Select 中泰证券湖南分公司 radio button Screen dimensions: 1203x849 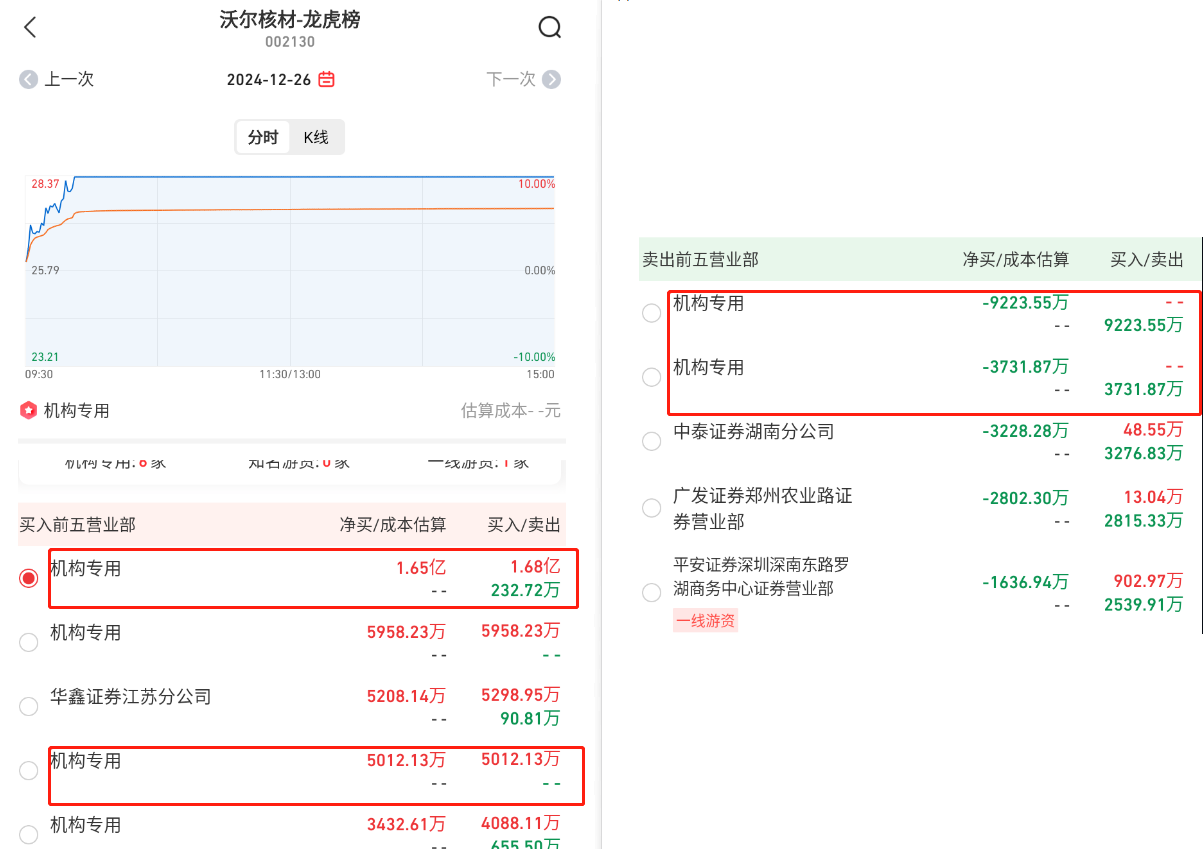point(652,441)
